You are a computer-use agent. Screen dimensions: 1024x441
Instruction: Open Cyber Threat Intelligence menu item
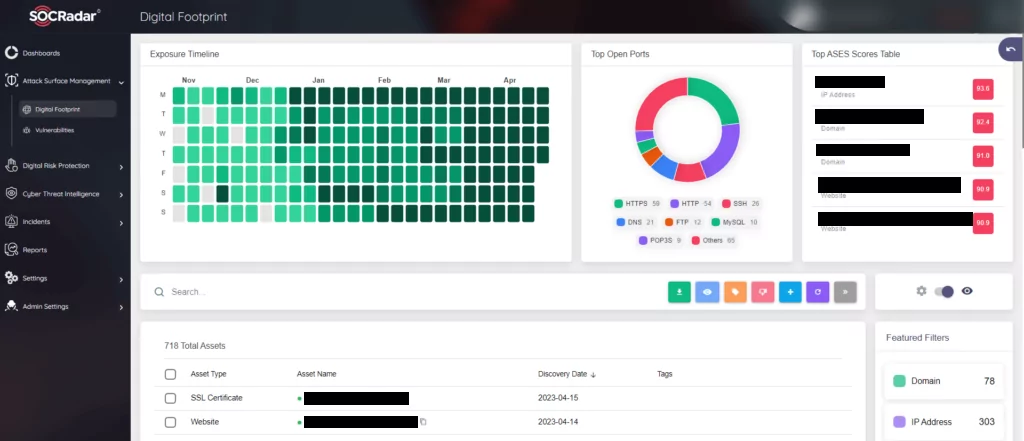coord(61,193)
